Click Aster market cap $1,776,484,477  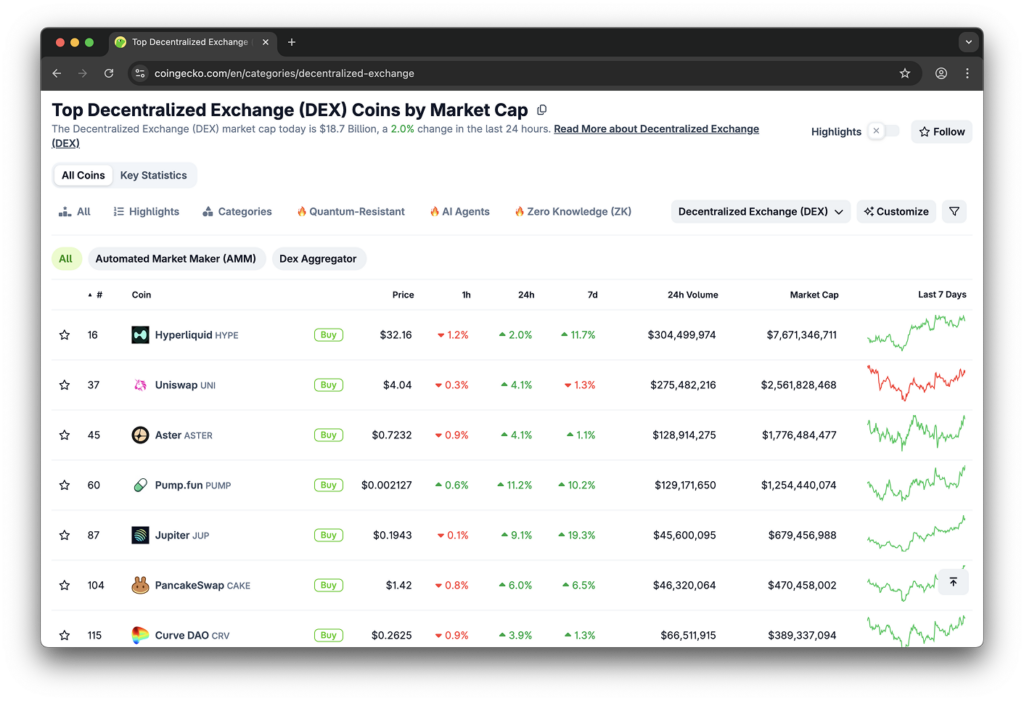(799, 435)
